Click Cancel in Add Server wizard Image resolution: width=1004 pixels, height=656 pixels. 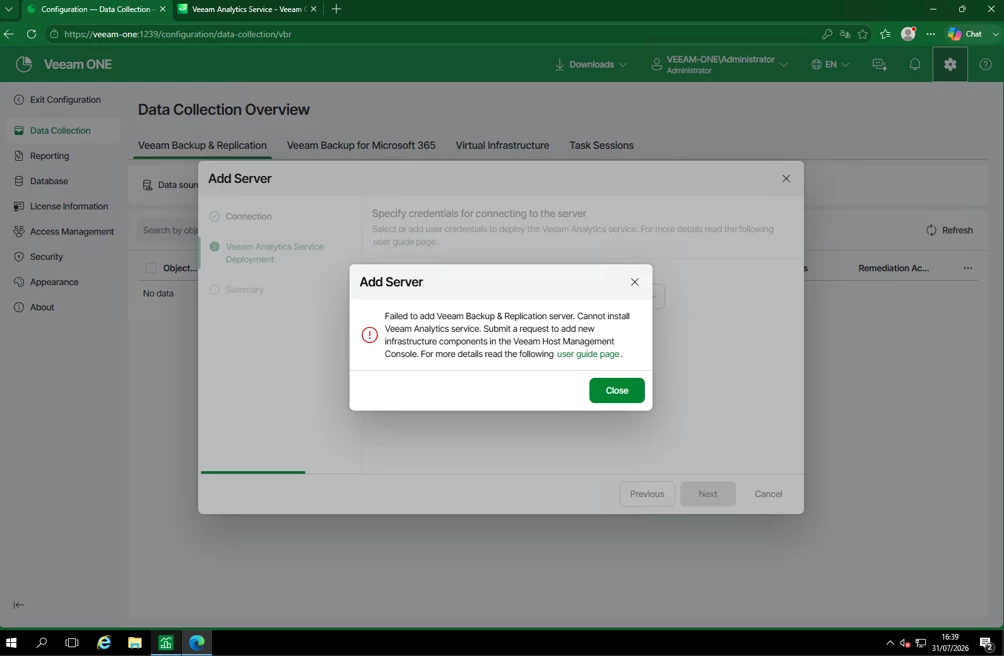768,494
